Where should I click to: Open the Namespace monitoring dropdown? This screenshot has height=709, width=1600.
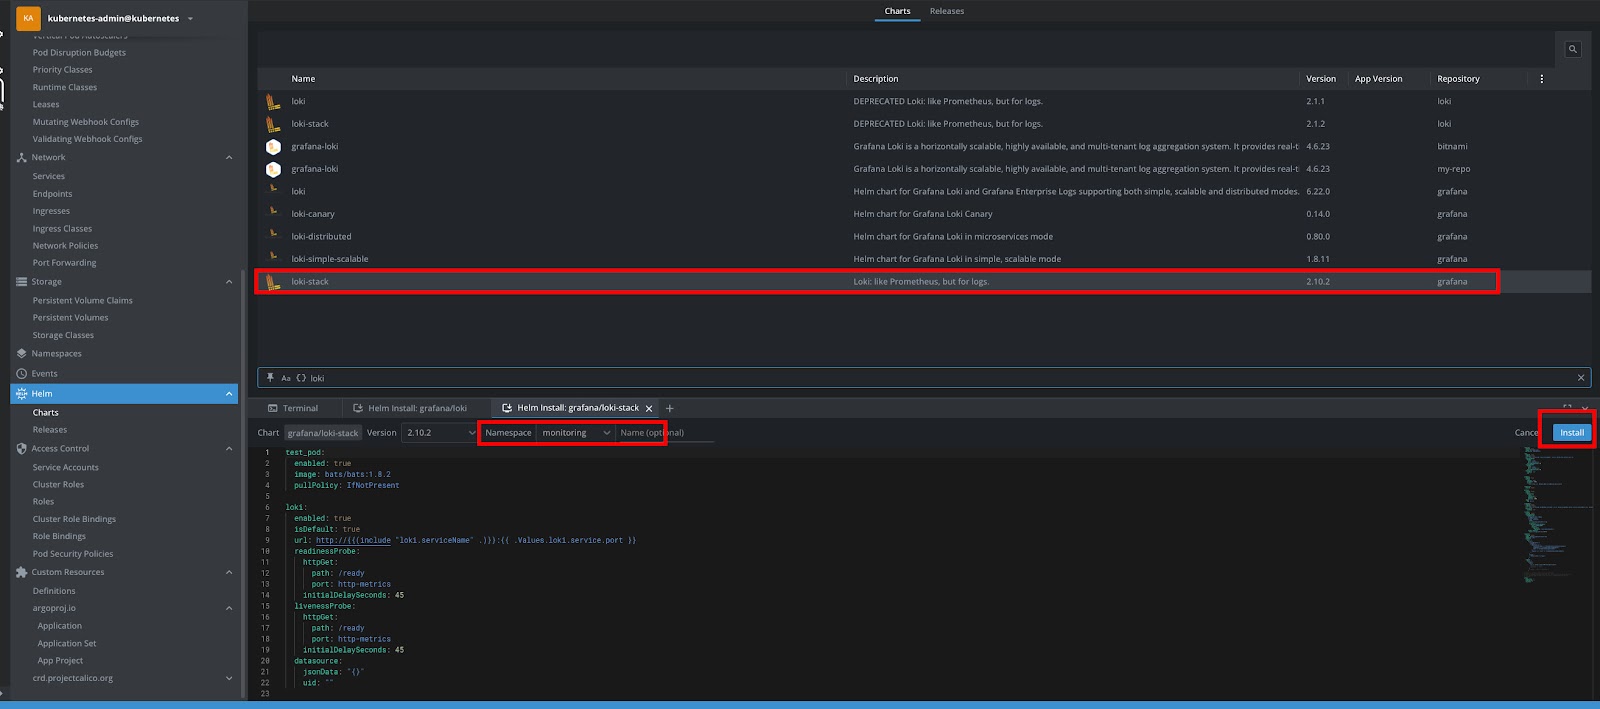[x=576, y=433]
